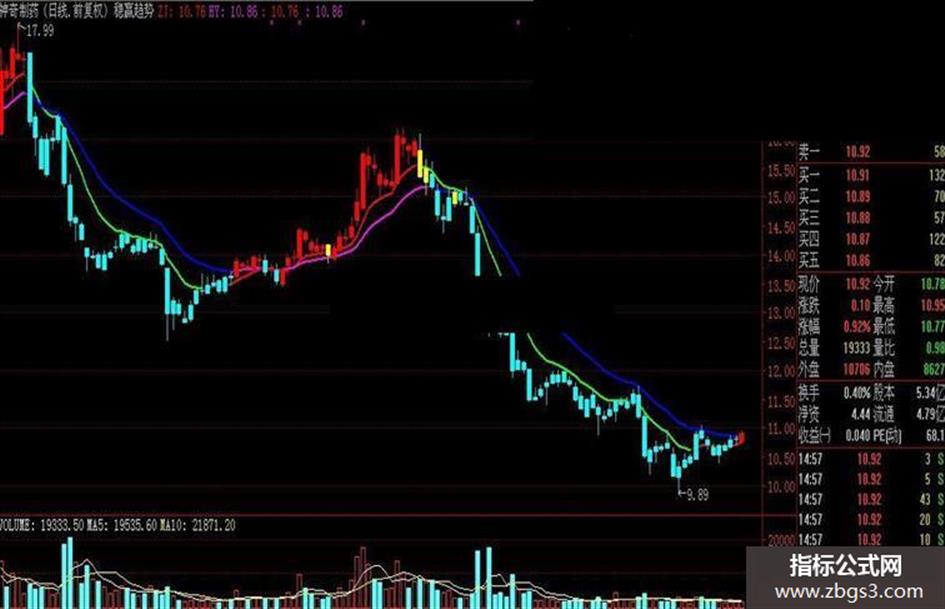Click the 量比 label
The image size is (945, 609).
[x=884, y=348]
